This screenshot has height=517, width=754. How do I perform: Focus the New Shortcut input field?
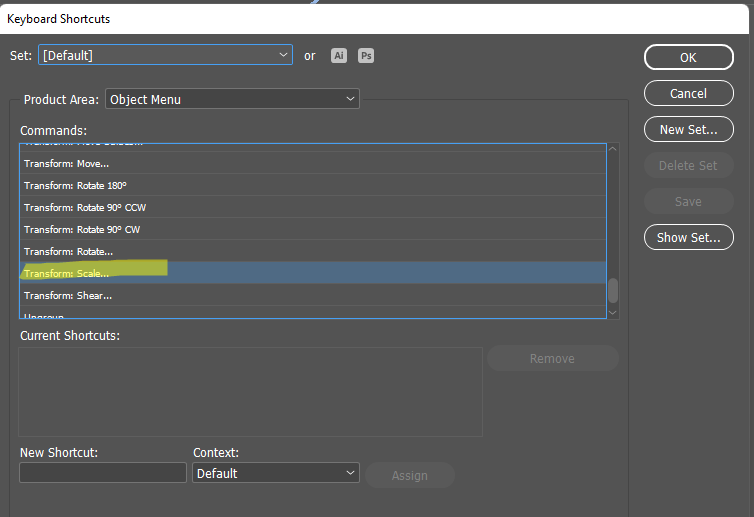point(103,473)
